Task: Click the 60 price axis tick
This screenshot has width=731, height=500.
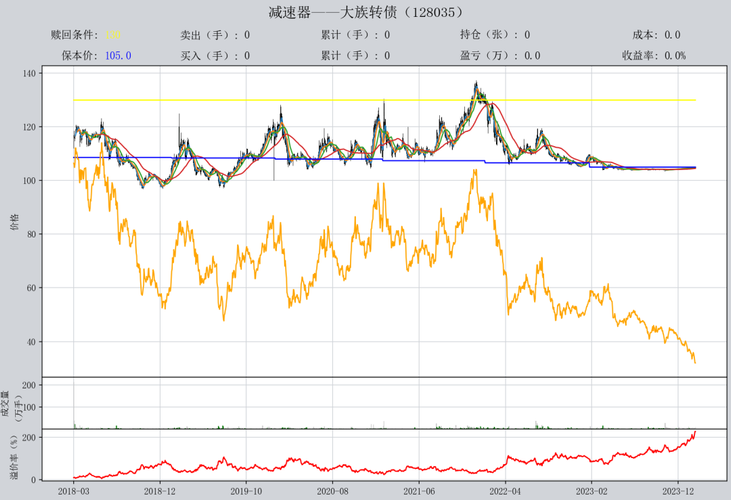Action: tap(31, 288)
